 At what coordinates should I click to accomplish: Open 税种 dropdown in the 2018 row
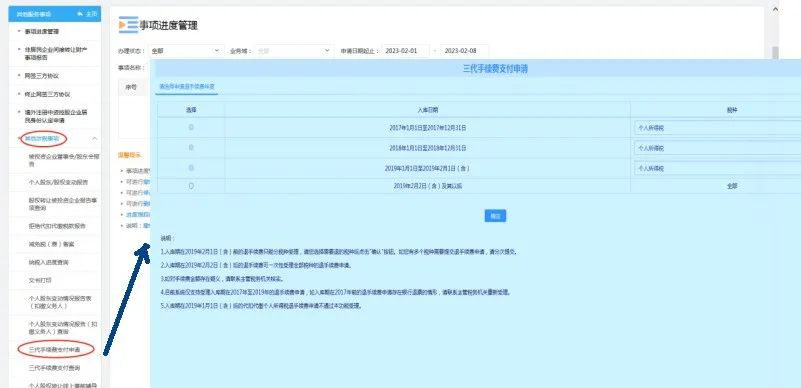tap(717, 148)
